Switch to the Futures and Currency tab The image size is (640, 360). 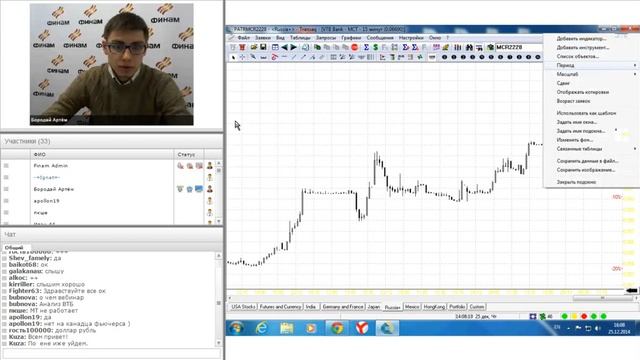[280, 307]
